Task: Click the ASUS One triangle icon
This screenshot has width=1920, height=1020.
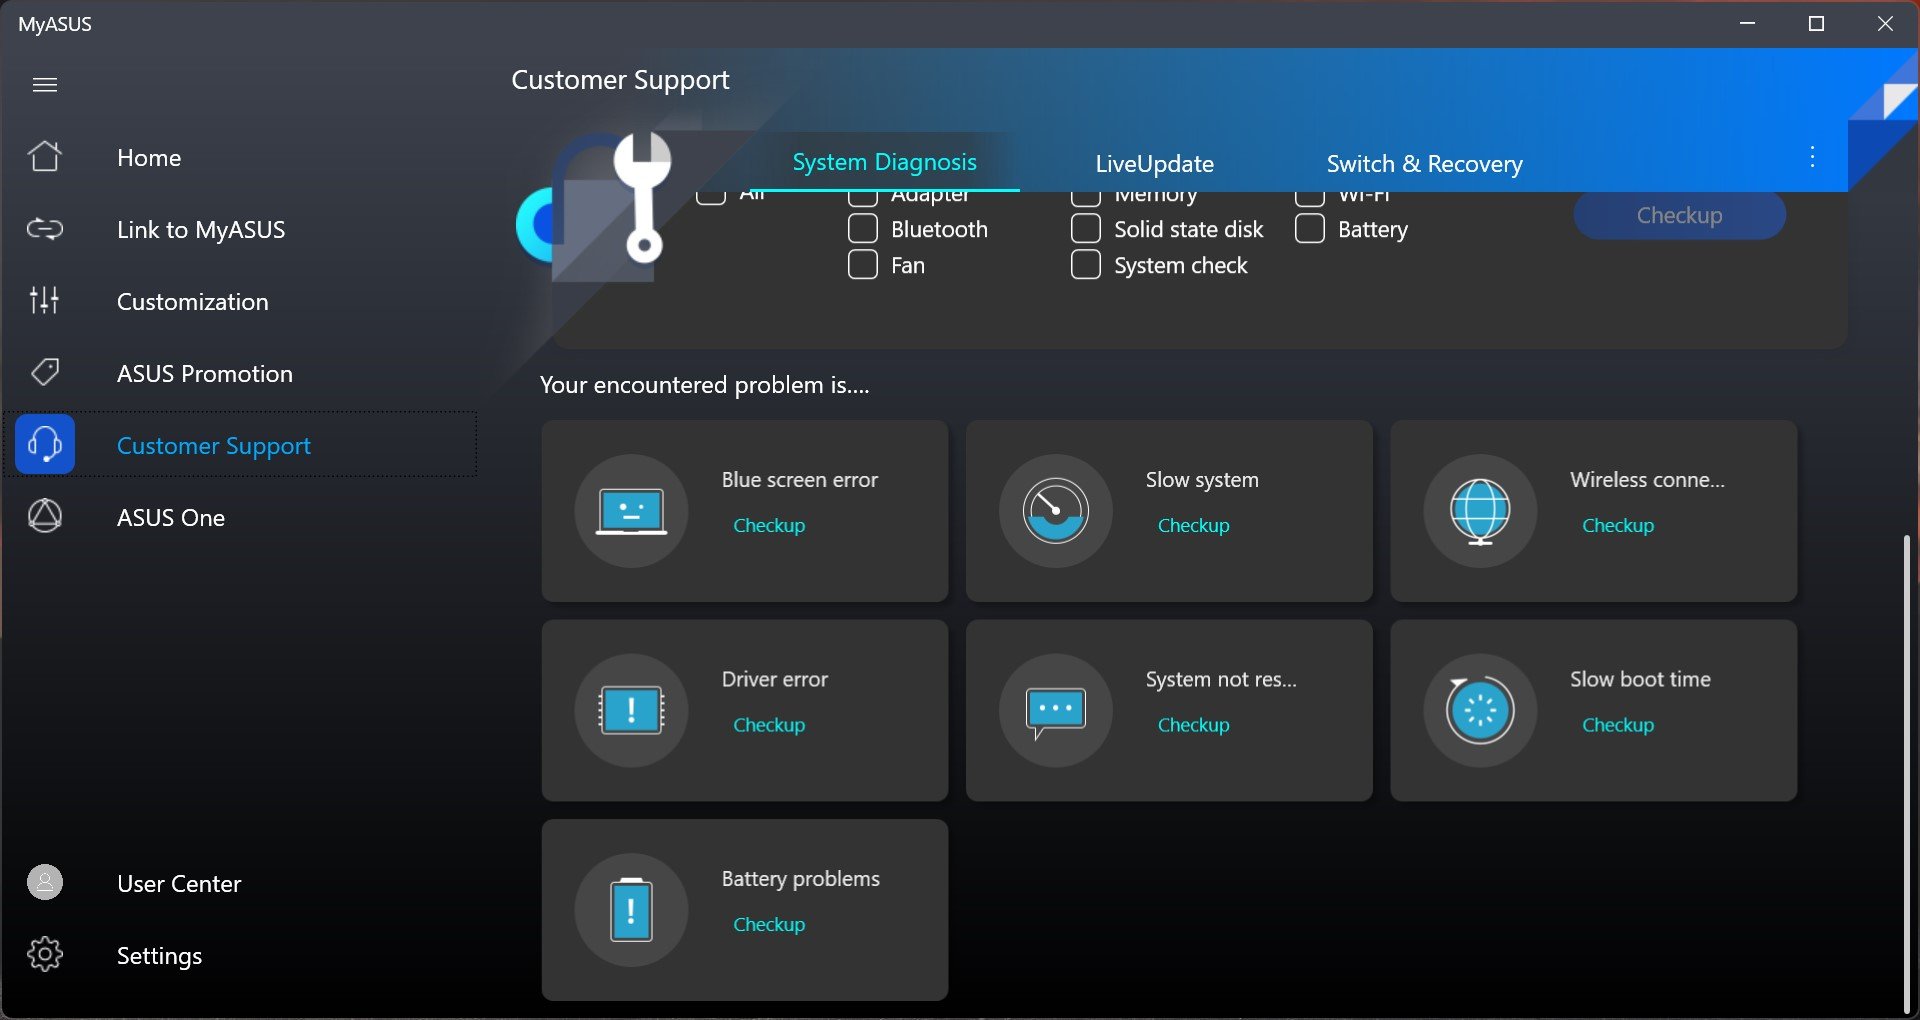Action: click(45, 516)
